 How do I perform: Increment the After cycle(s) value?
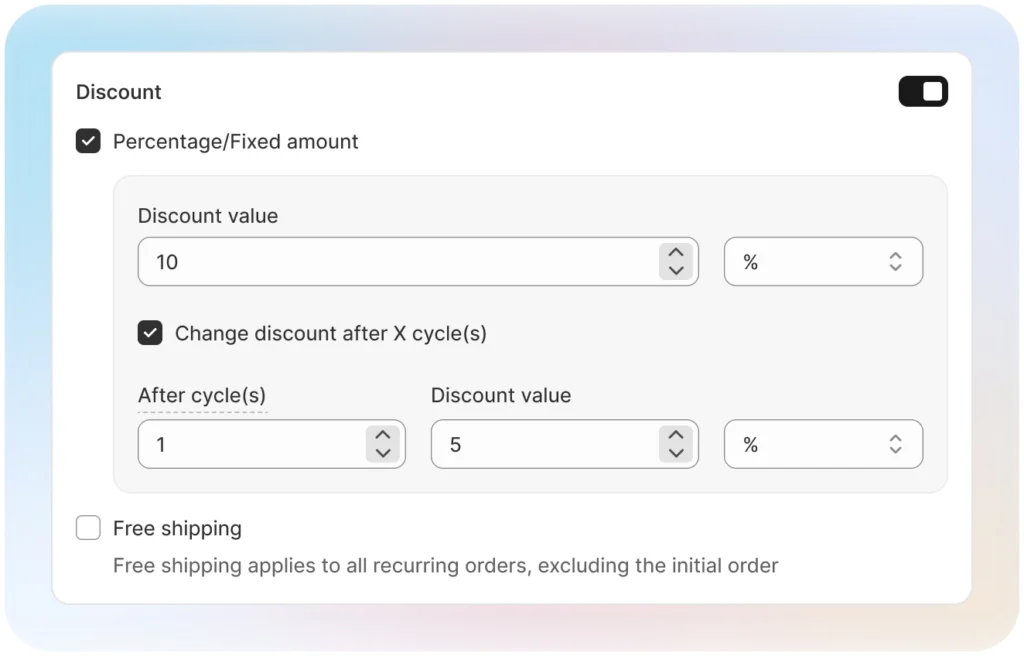tap(383, 435)
